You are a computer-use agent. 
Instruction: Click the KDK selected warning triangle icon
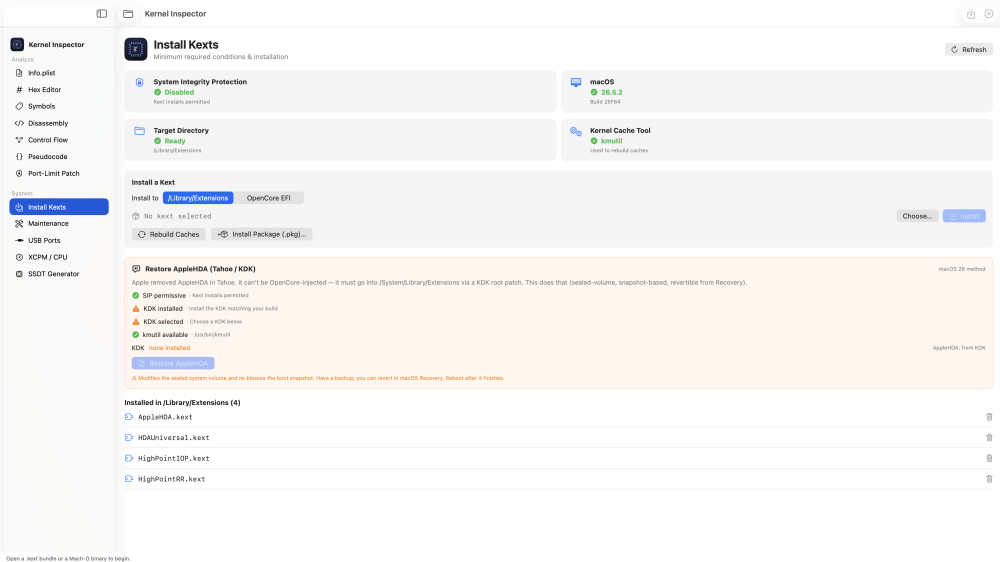(136, 322)
